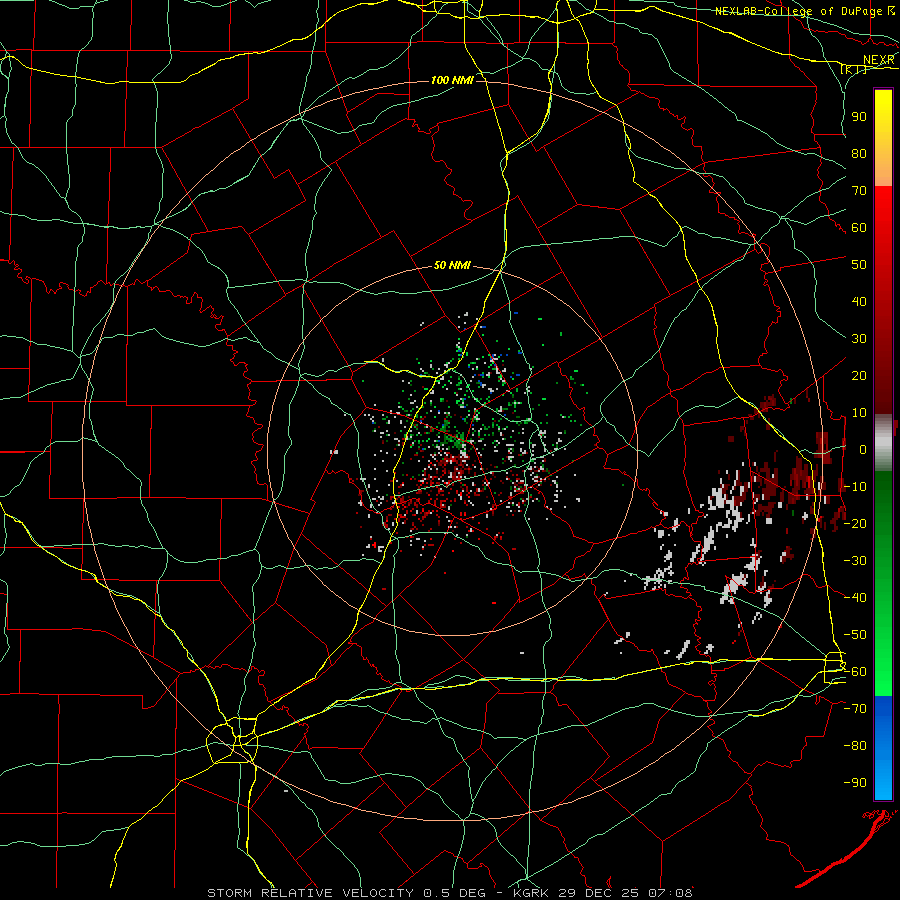Select the red band of the velocity scale

point(883,300)
